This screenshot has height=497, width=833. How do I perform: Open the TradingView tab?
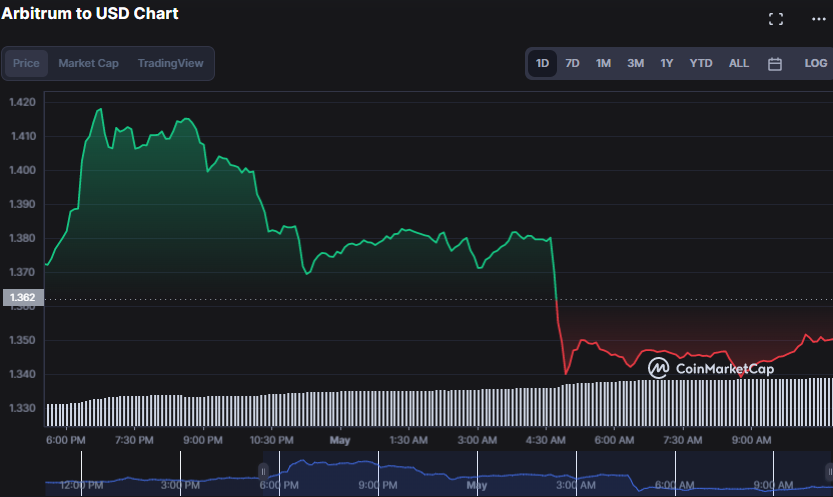(x=170, y=63)
